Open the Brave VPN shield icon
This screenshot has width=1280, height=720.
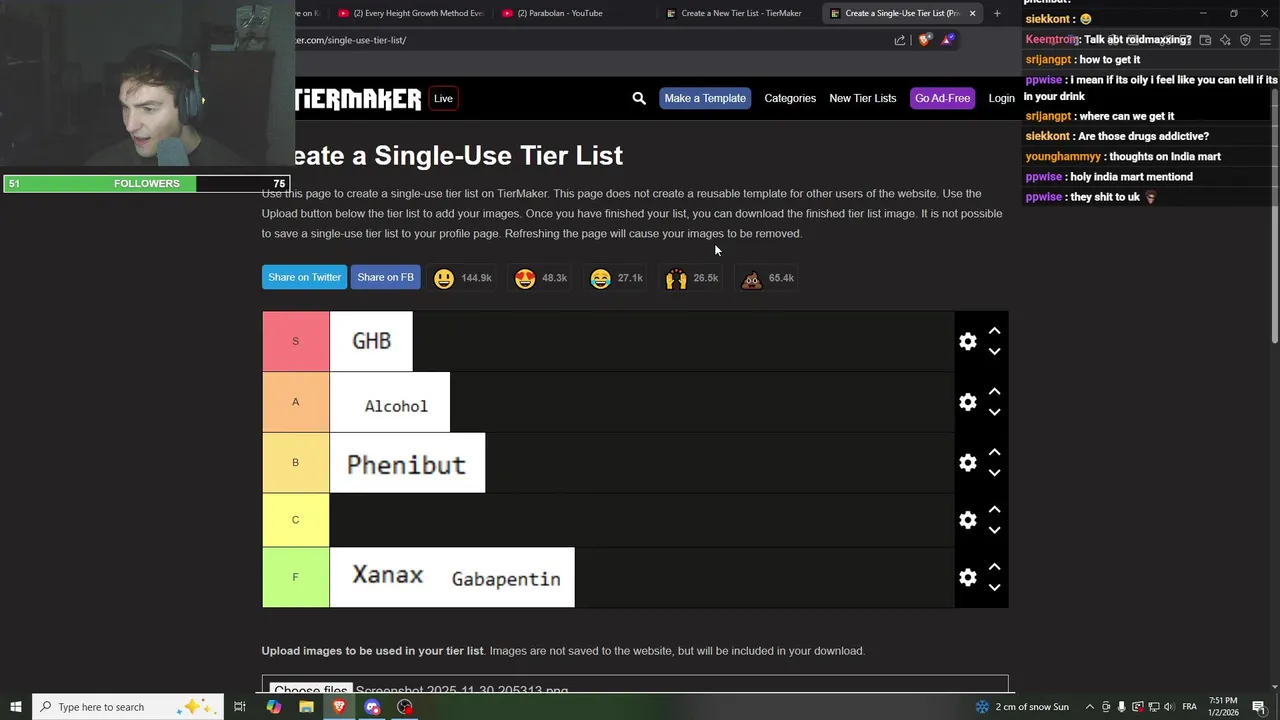[1245, 40]
